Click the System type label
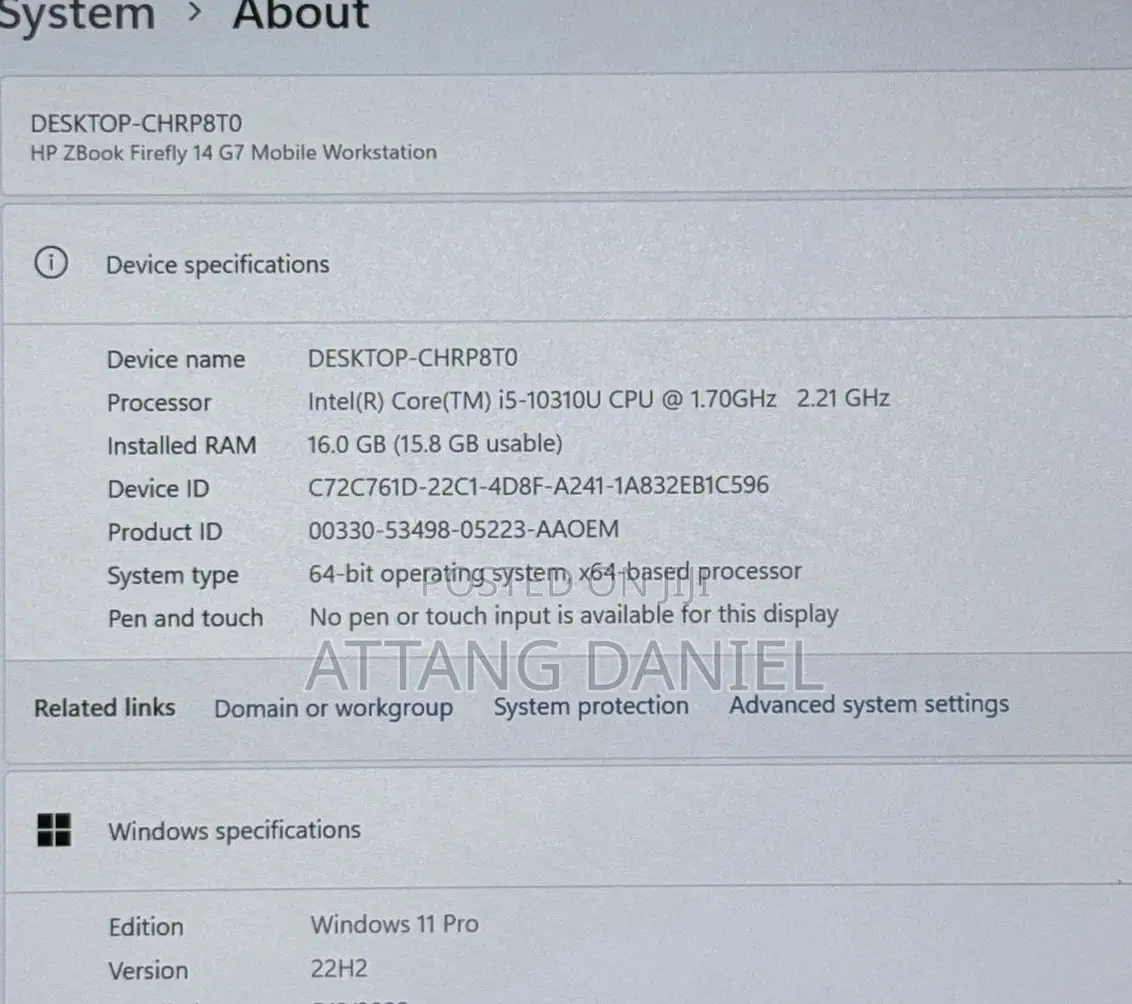 tap(173, 576)
